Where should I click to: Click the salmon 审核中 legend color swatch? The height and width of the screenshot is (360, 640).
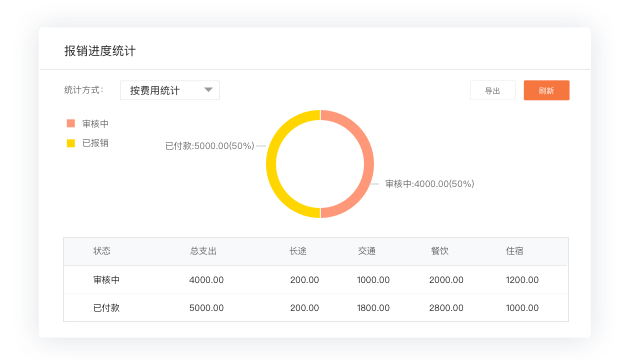click(71, 123)
